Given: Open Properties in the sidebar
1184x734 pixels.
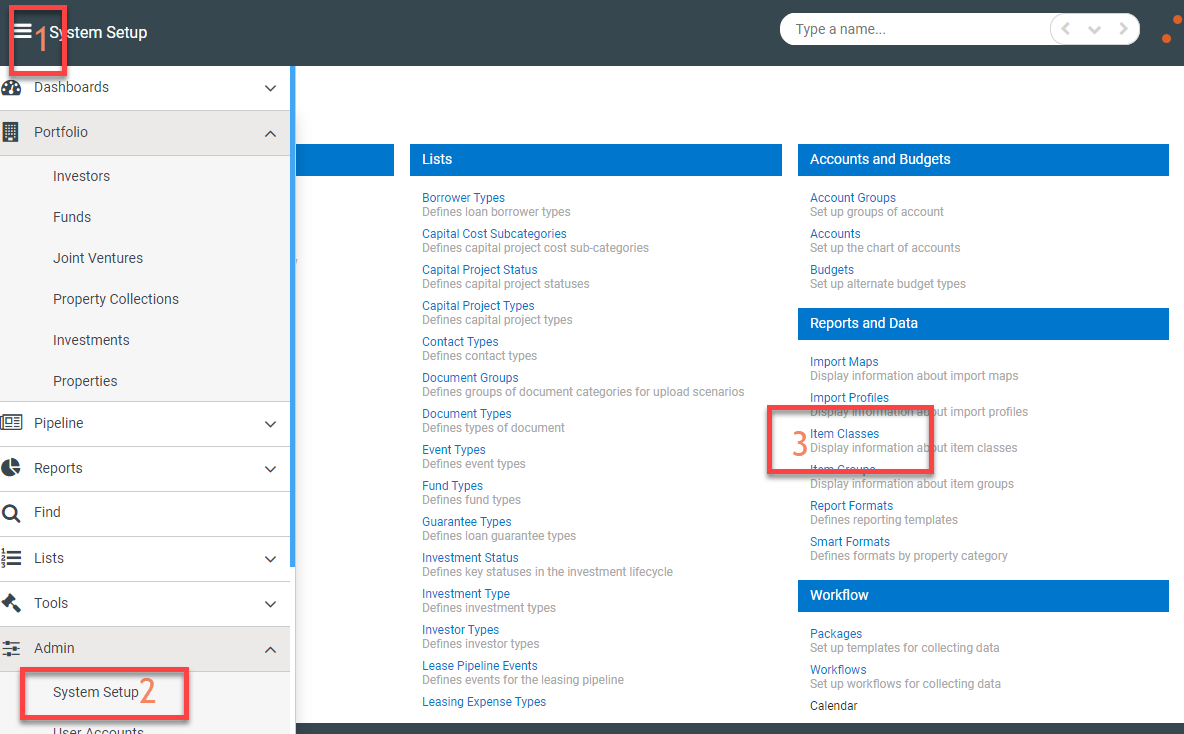Looking at the screenshot, I should (x=85, y=381).
